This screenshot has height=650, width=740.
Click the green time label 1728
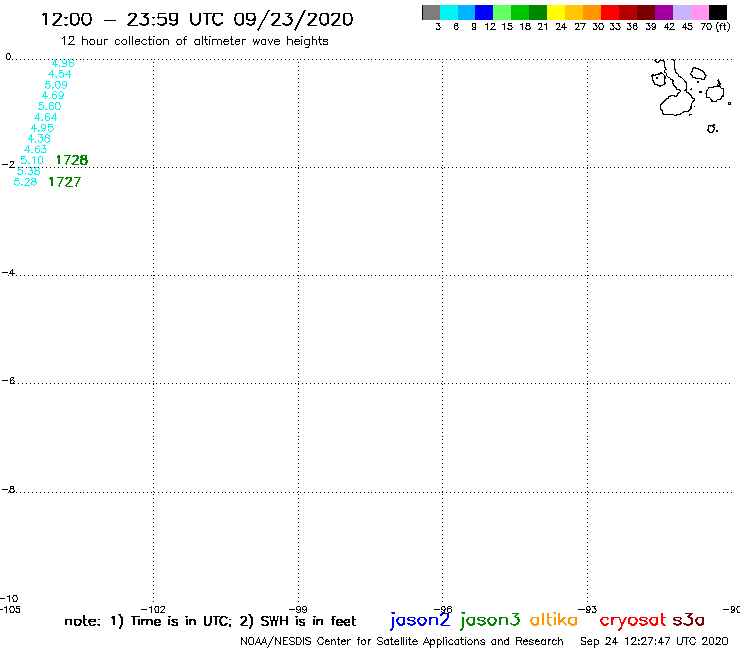(x=72, y=160)
